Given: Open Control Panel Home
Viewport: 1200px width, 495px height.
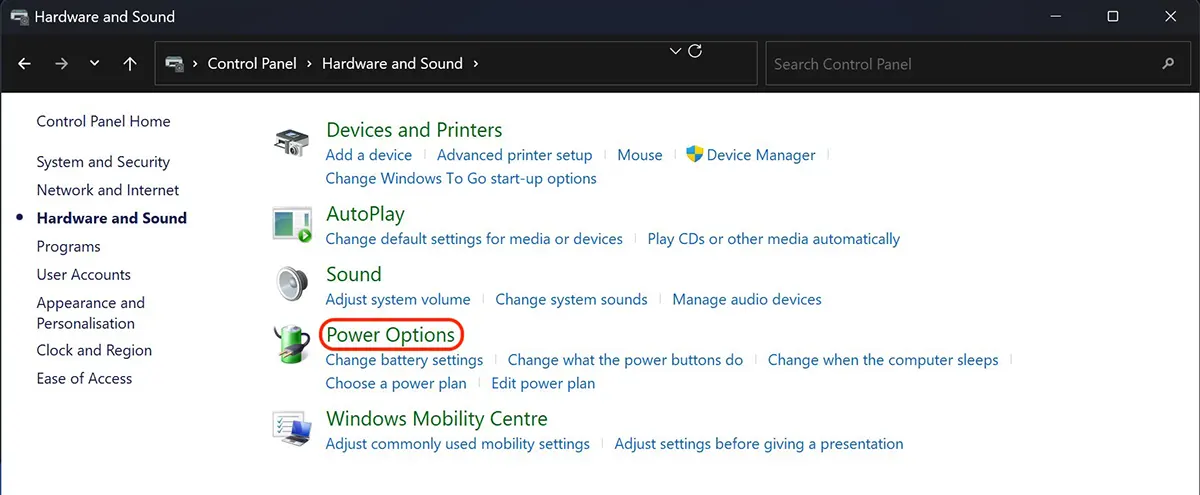Looking at the screenshot, I should [x=103, y=121].
